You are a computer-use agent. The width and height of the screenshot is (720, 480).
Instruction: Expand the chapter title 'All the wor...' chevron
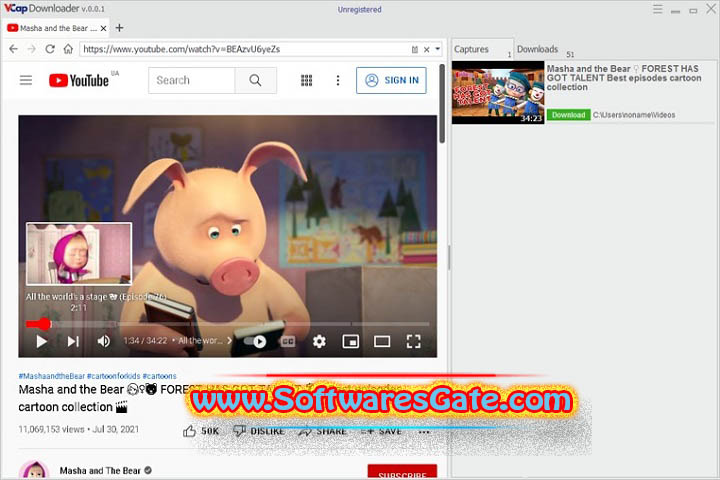coord(230,341)
